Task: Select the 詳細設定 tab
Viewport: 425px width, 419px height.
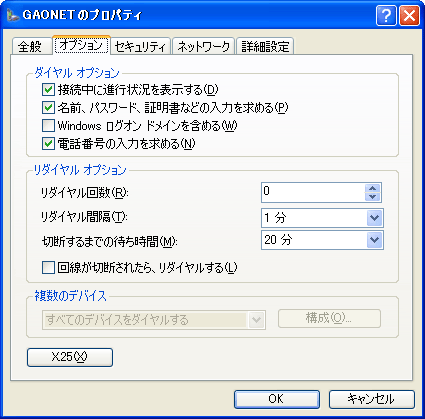Action: click(x=265, y=46)
